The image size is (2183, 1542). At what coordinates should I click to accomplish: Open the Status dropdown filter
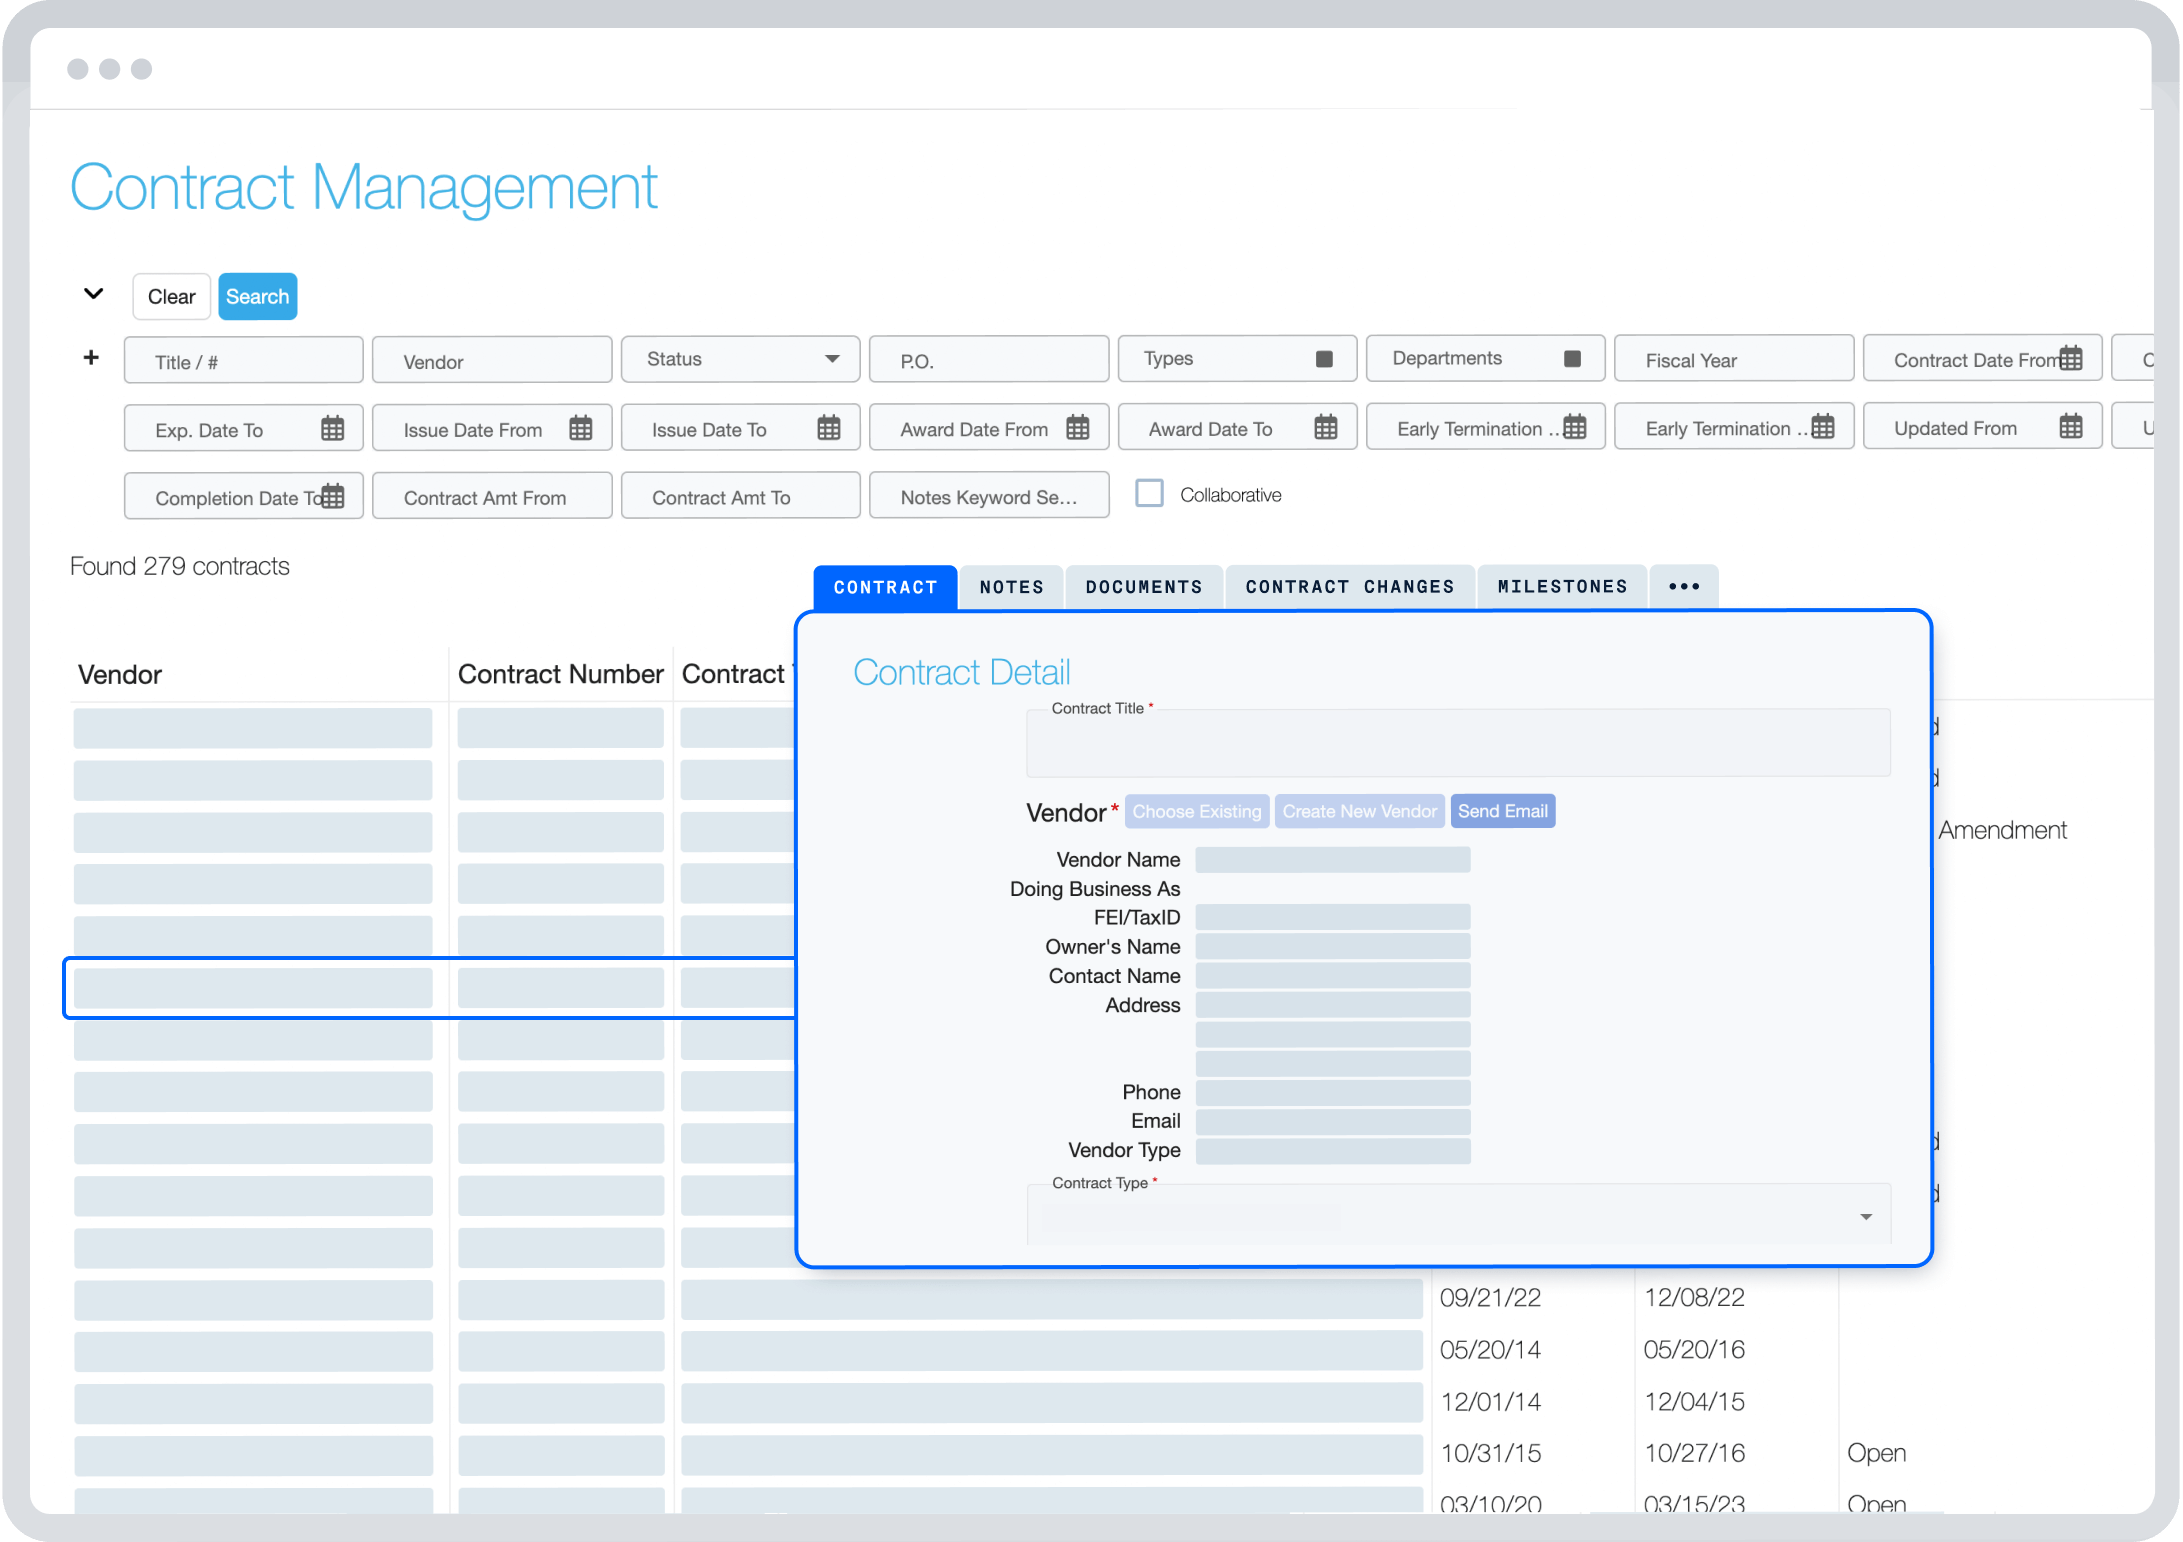(739, 359)
